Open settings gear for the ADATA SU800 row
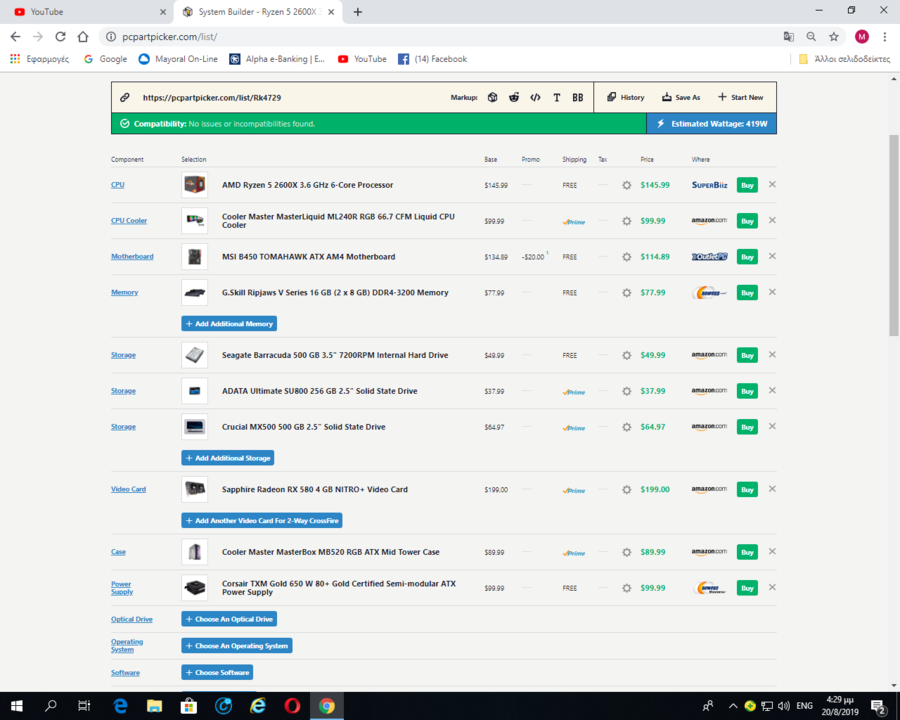Screen dimensions: 900x720 click(x=627, y=391)
